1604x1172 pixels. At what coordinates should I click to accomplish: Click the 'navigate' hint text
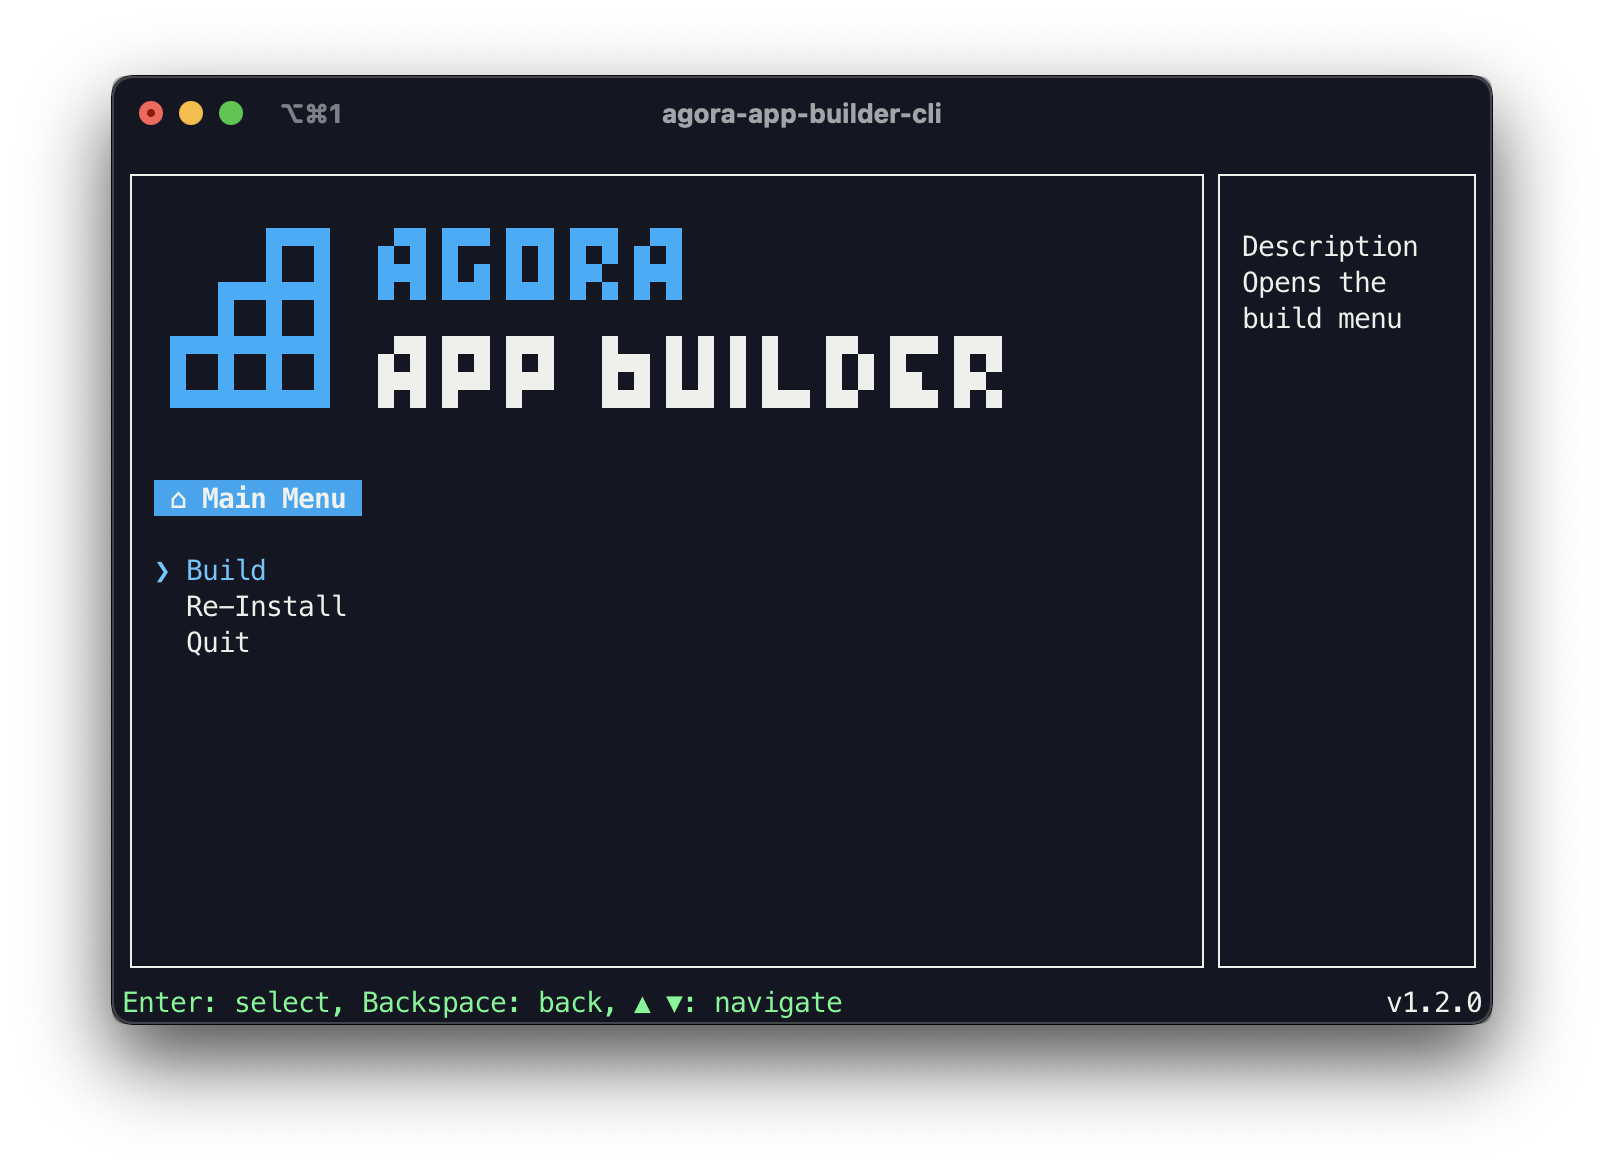click(x=778, y=1002)
